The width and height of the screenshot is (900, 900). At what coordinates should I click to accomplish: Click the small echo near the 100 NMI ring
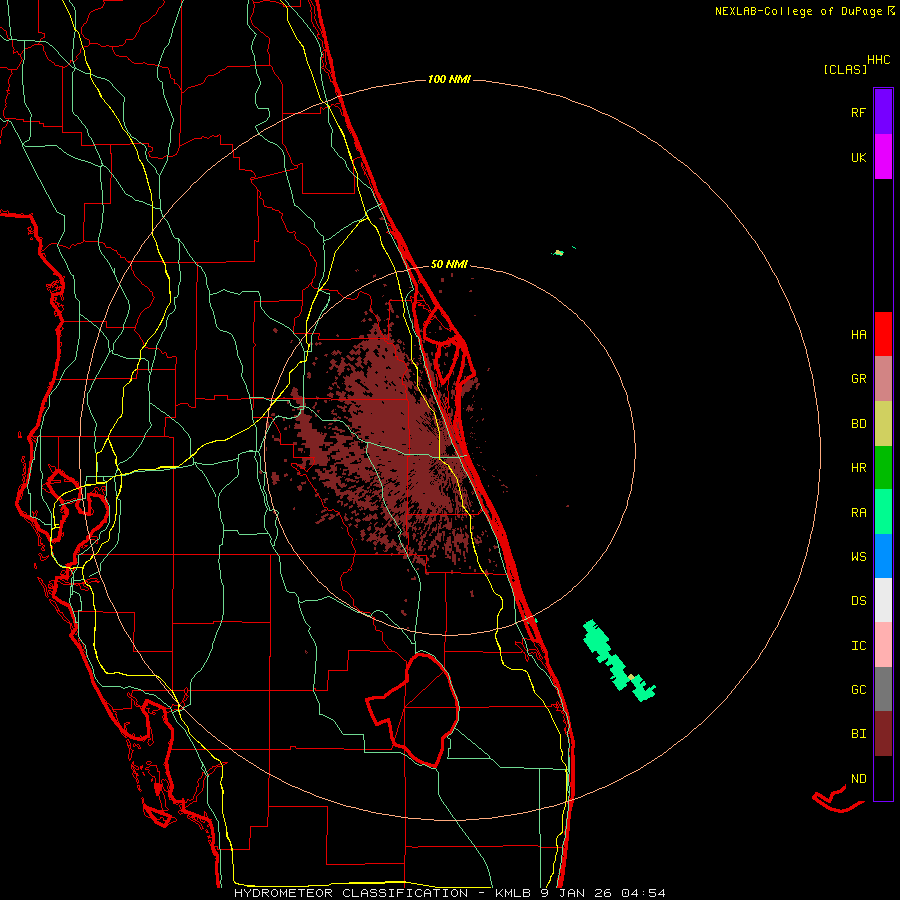click(558, 253)
